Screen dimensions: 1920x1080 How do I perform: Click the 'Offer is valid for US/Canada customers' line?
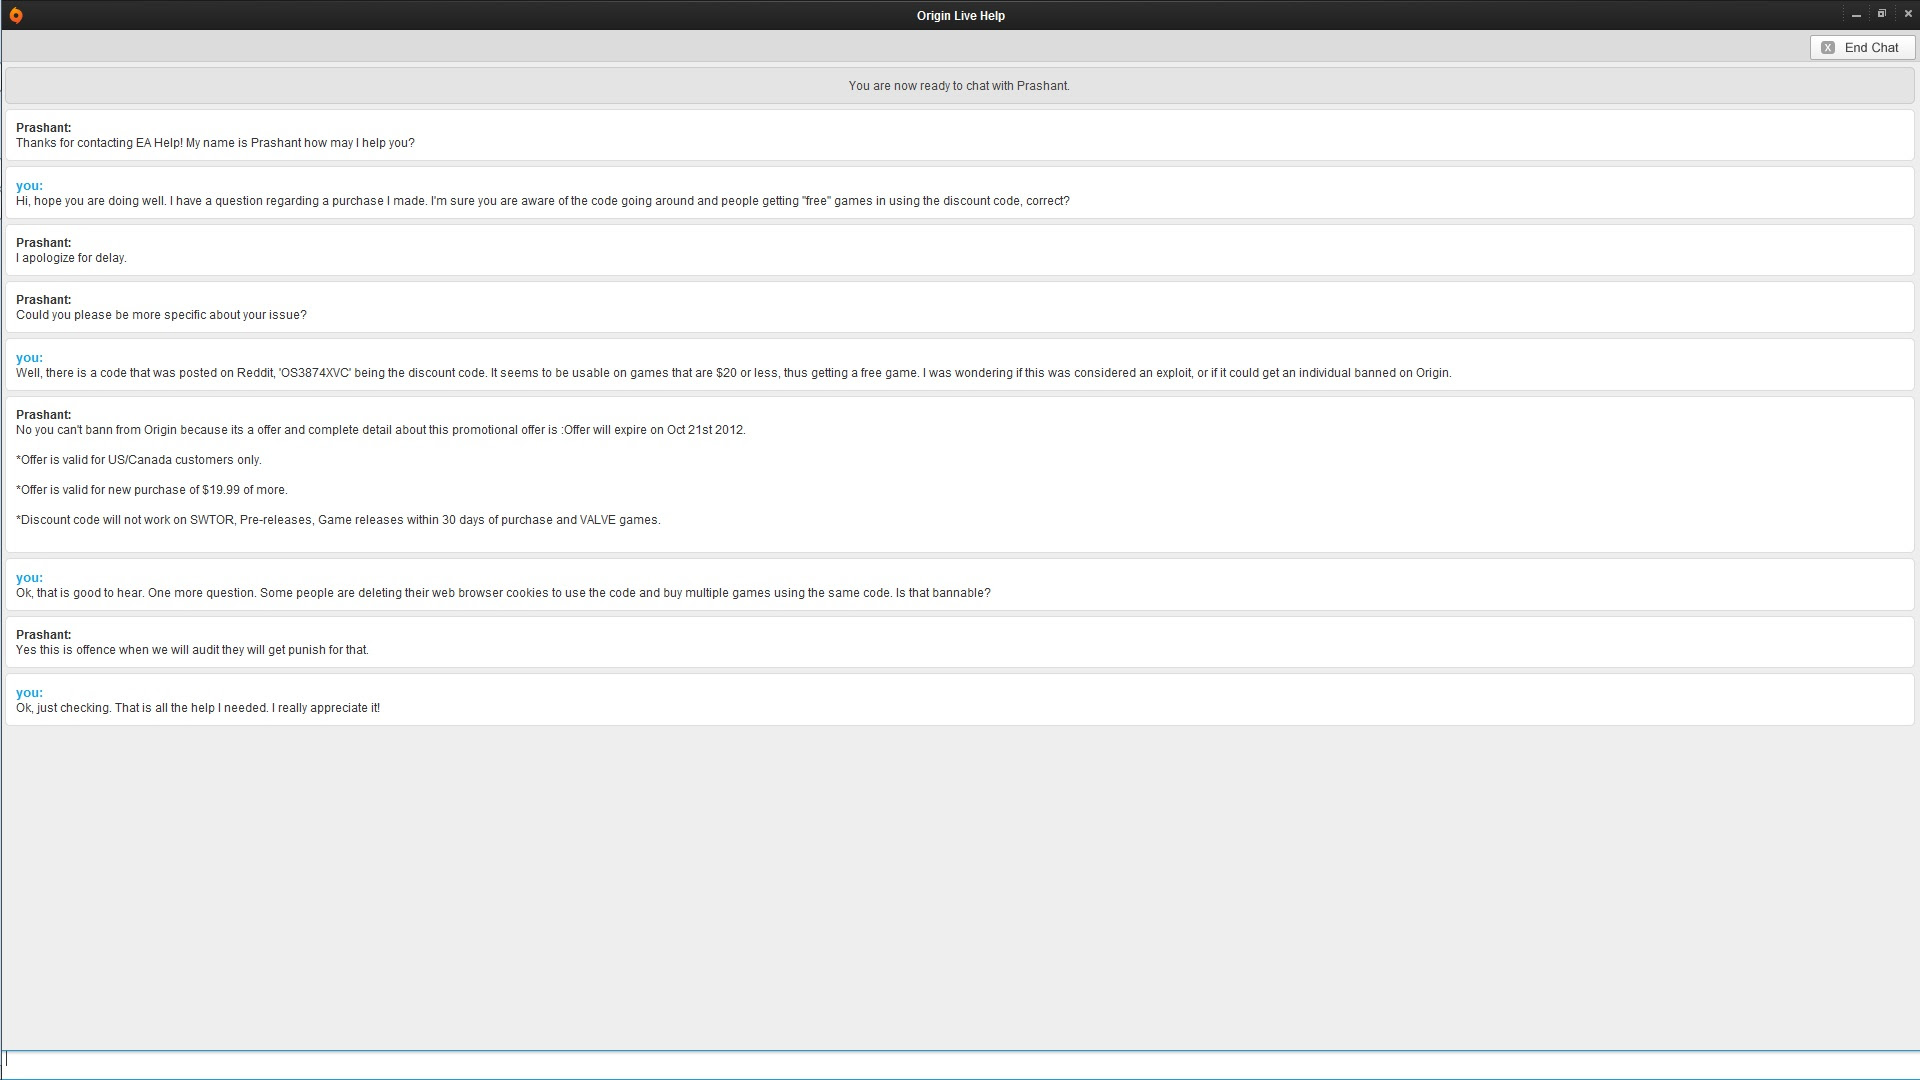tap(139, 460)
